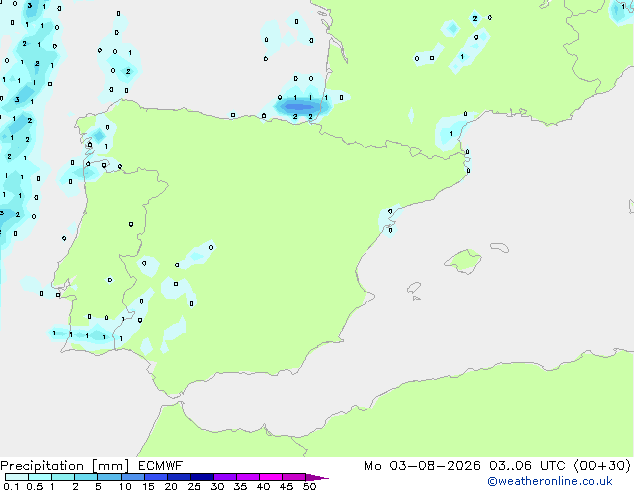The image size is (634, 490).
Task: Click the date Mo 03-08-2026 text
Action: [422, 466]
